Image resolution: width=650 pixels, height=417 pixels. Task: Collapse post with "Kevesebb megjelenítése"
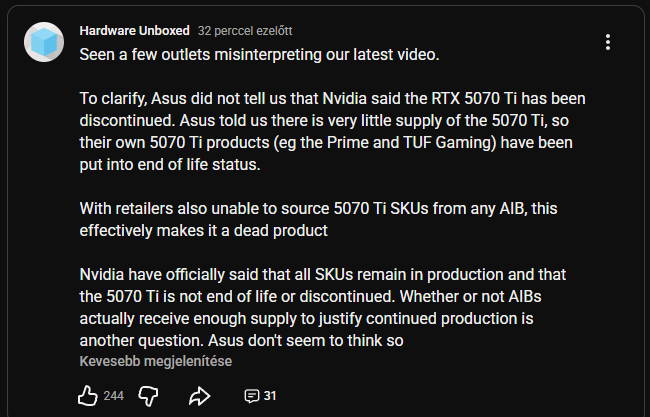tap(156, 362)
